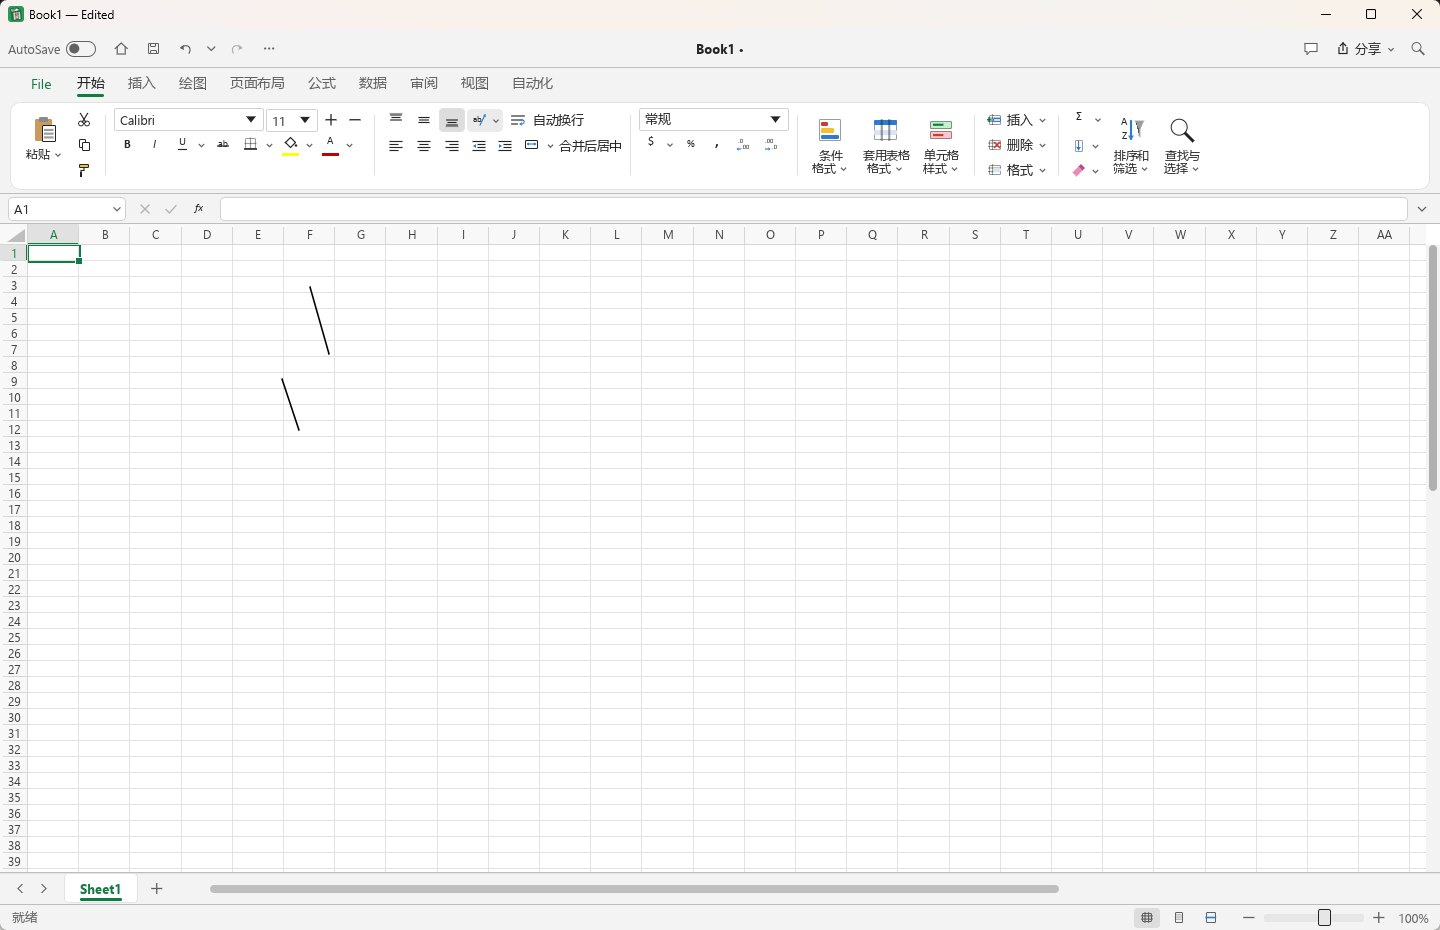Open the 数据 tab
Screen dimensions: 1440x930
373,83
